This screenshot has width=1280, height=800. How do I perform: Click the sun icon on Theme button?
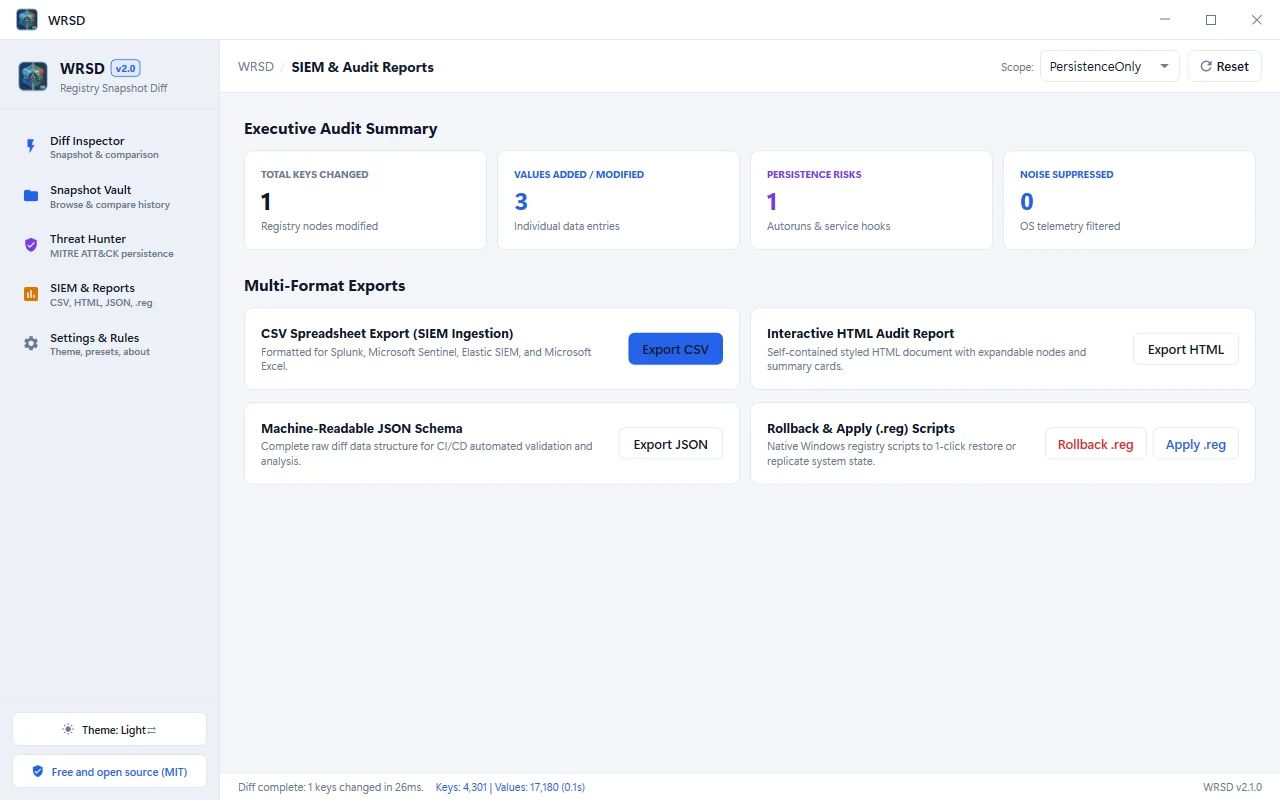coord(68,730)
